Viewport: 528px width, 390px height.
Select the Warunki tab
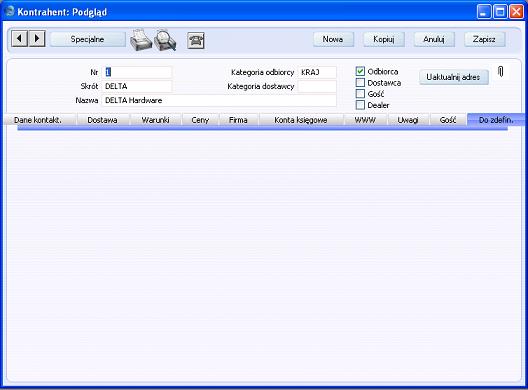point(155,120)
